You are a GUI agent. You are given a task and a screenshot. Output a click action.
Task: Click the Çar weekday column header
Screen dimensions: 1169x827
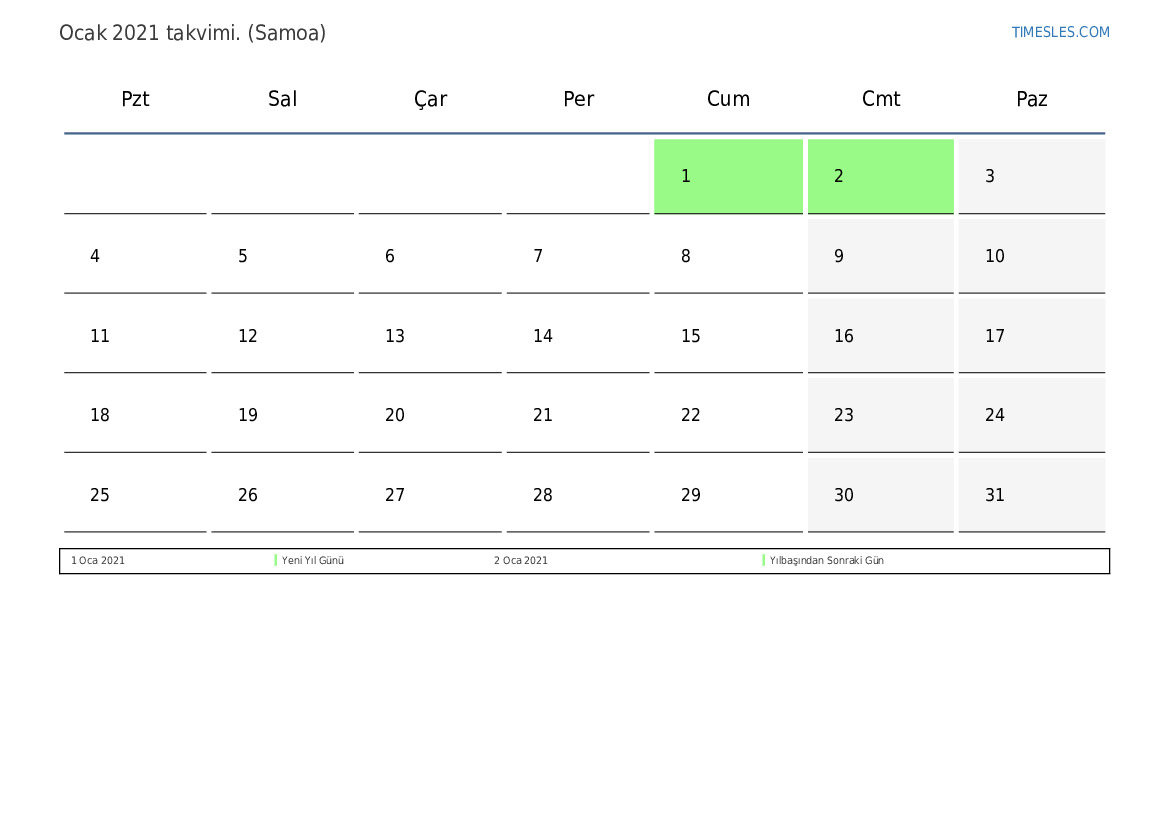pyautogui.click(x=431, y=99)
